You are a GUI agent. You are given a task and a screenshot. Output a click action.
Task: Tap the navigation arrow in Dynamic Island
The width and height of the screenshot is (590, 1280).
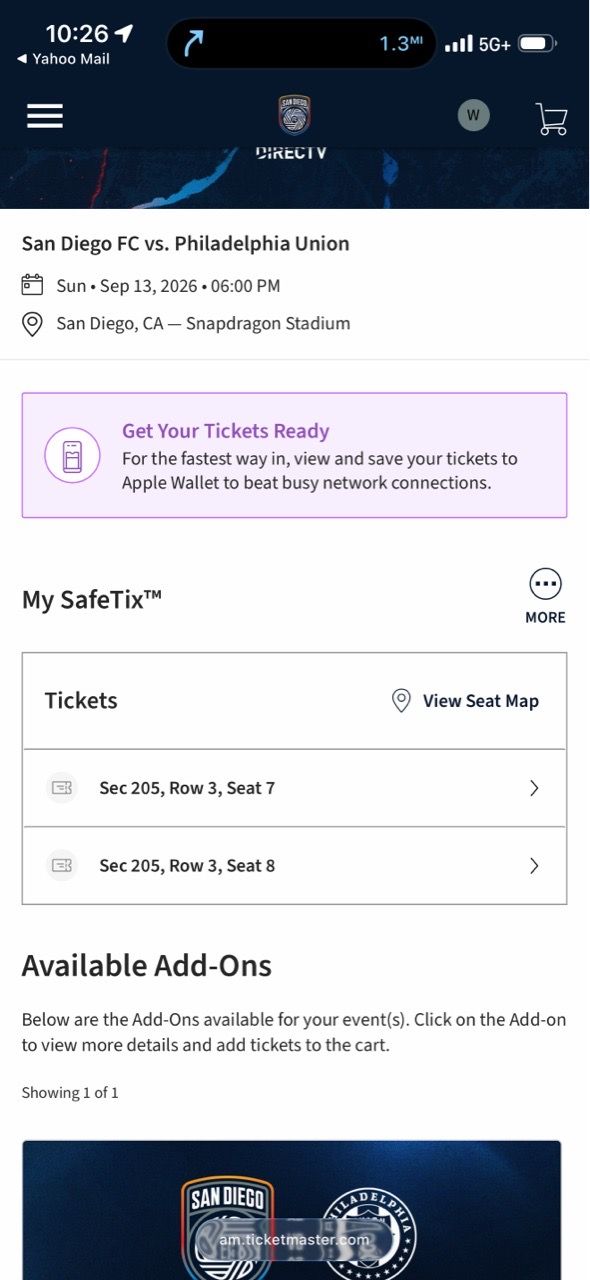[194, 44]
